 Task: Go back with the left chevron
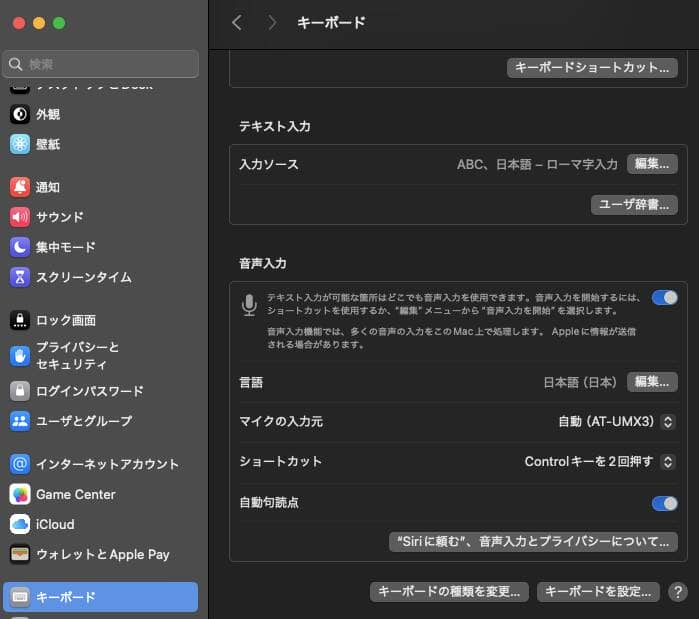pos(237,22)
